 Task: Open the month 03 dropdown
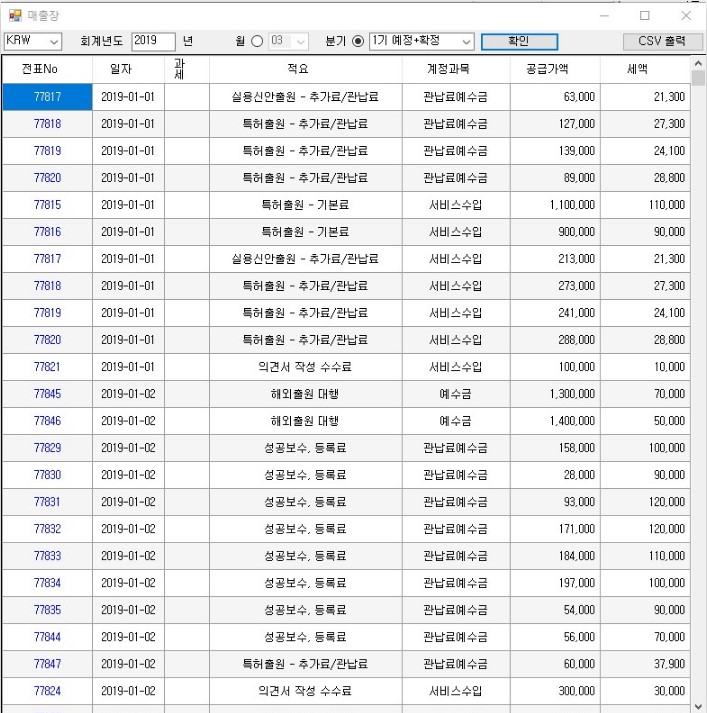(288, 41)
